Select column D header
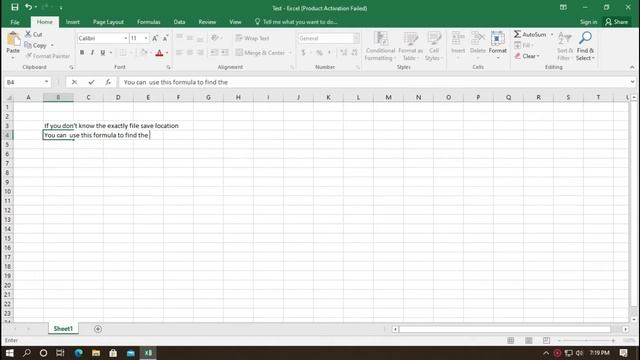This screenshot has height=360, width=640. click(118, 97)
